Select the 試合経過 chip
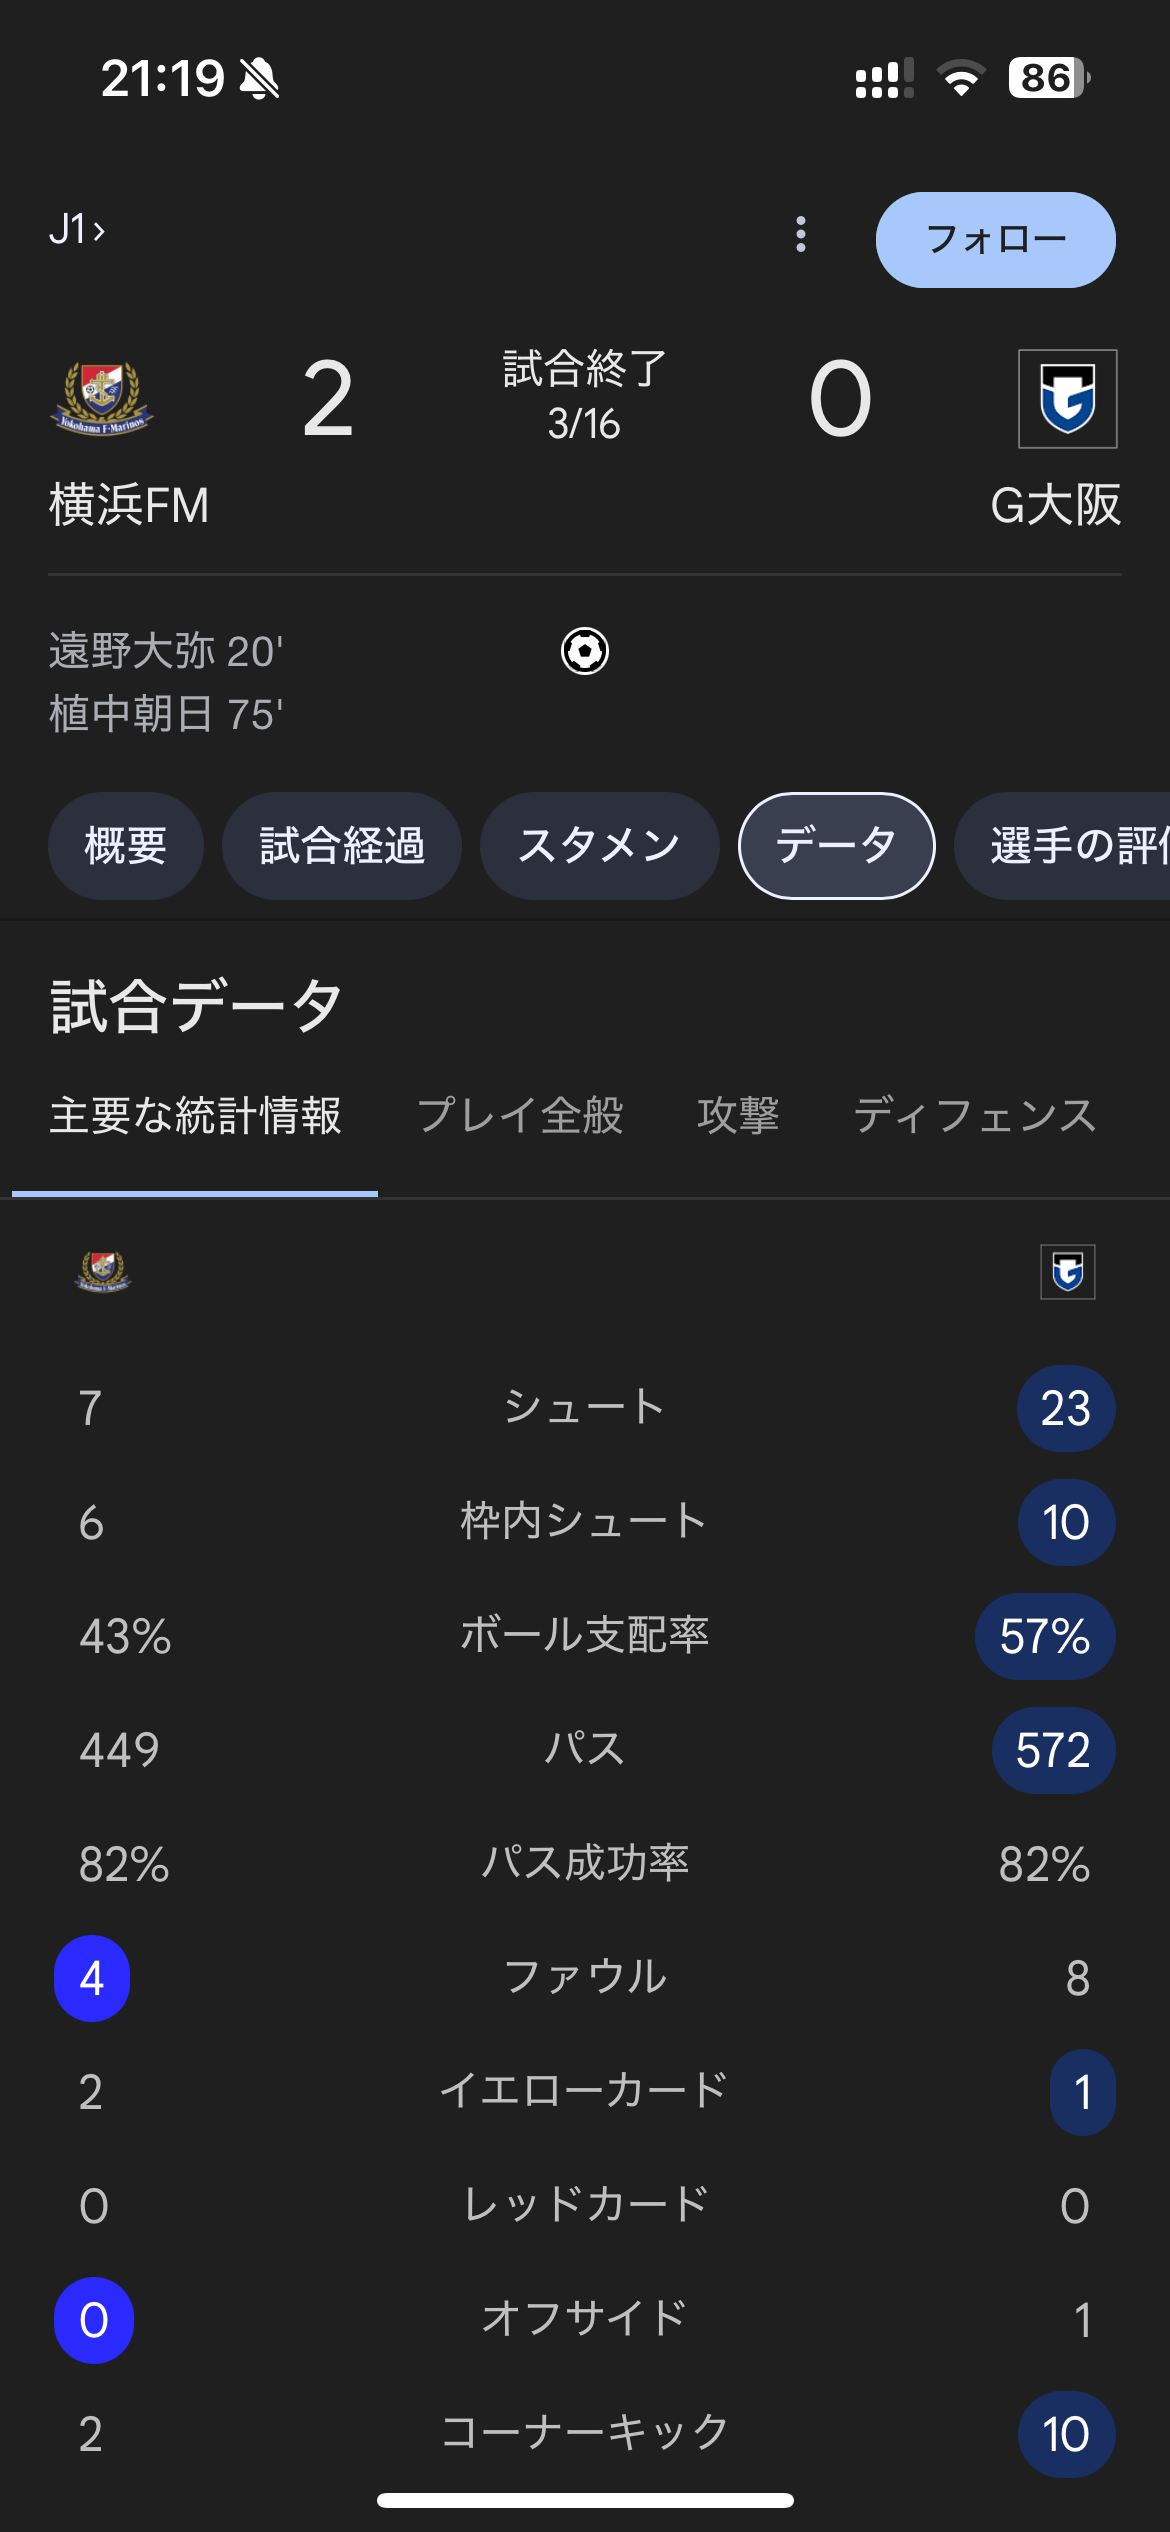 point(342,846)
